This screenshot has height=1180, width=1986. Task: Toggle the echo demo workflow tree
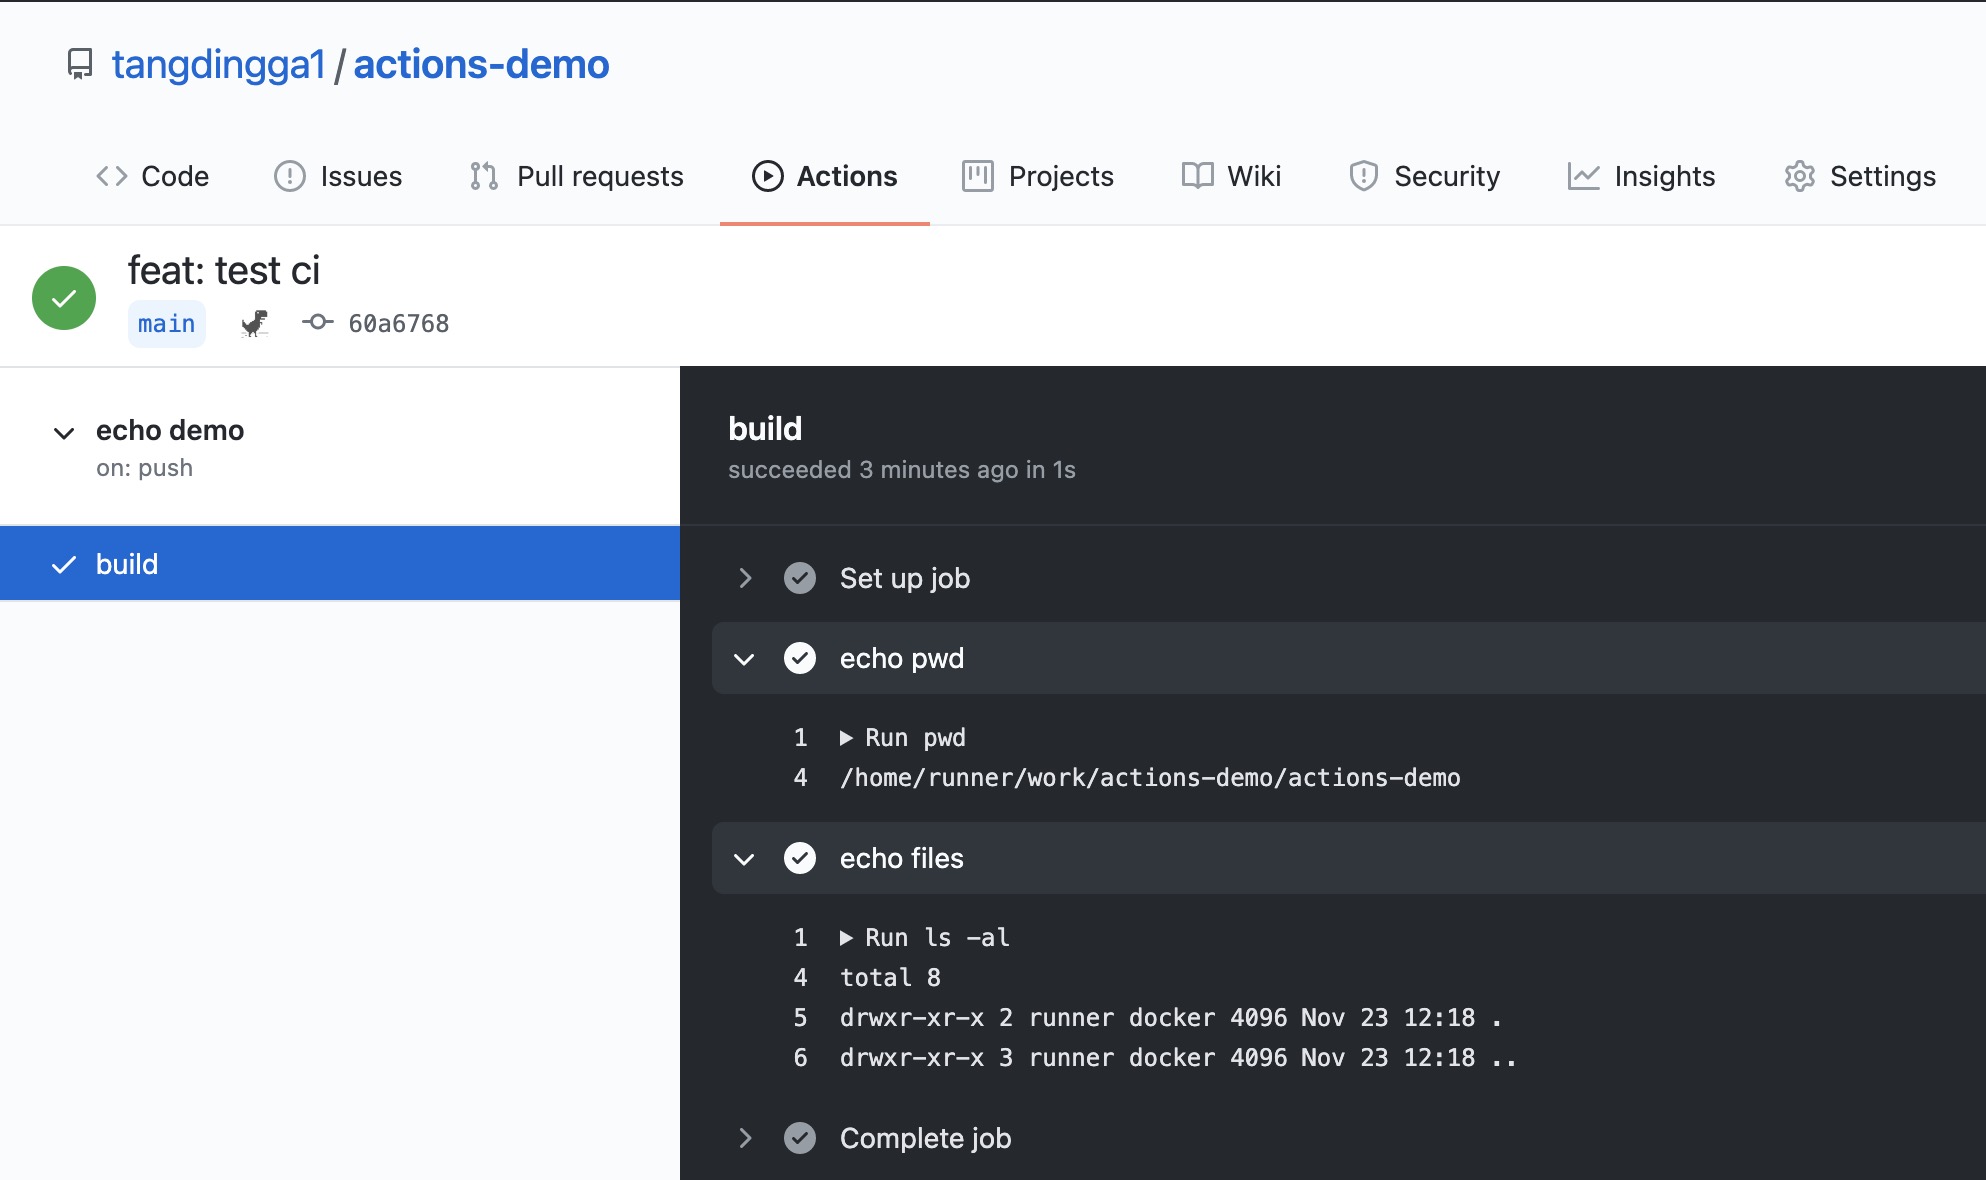tap(63, 431)
